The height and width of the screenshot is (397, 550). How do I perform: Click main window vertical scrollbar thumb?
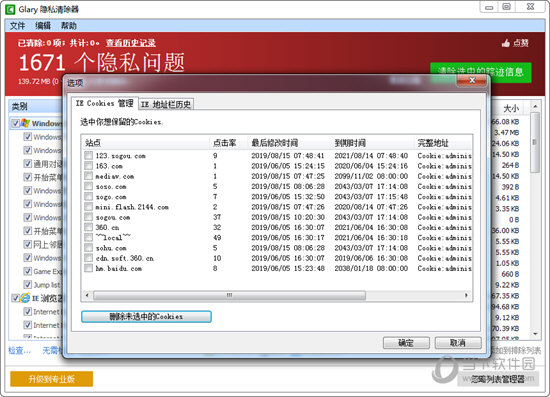pyautogui.click(x=535, y=142)
